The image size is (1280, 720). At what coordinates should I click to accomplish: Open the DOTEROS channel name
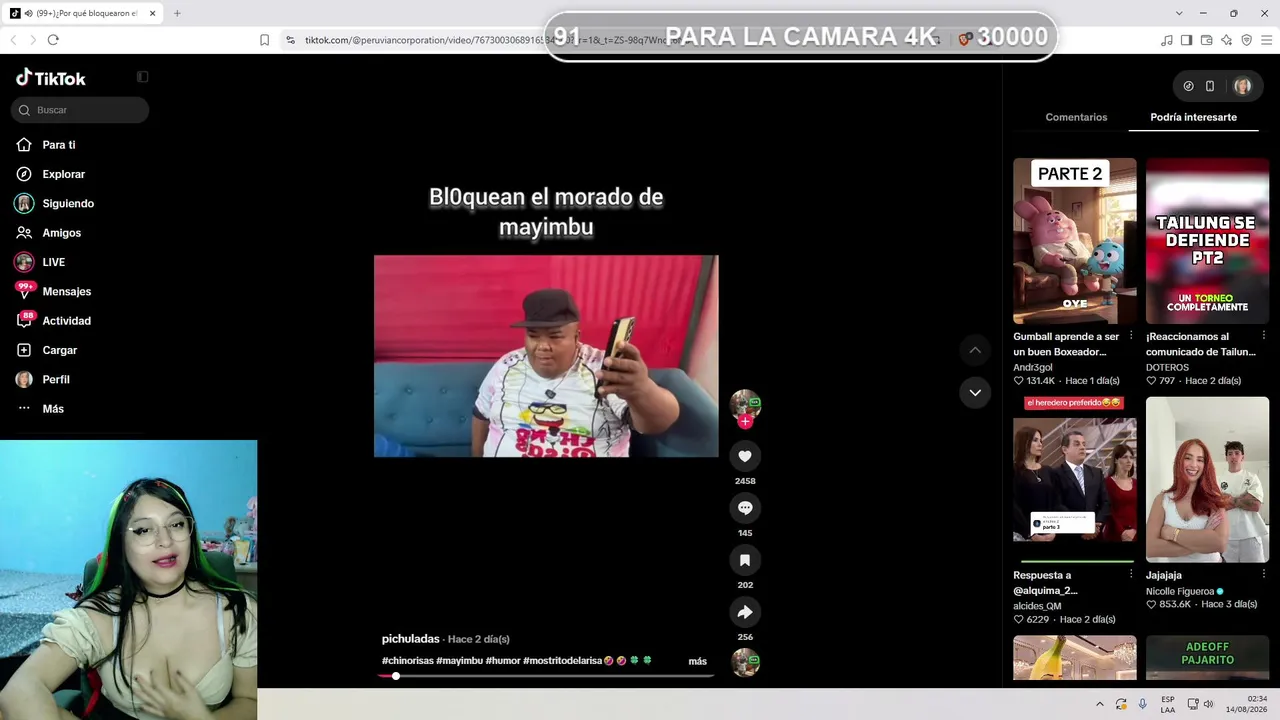(1167, 367)
